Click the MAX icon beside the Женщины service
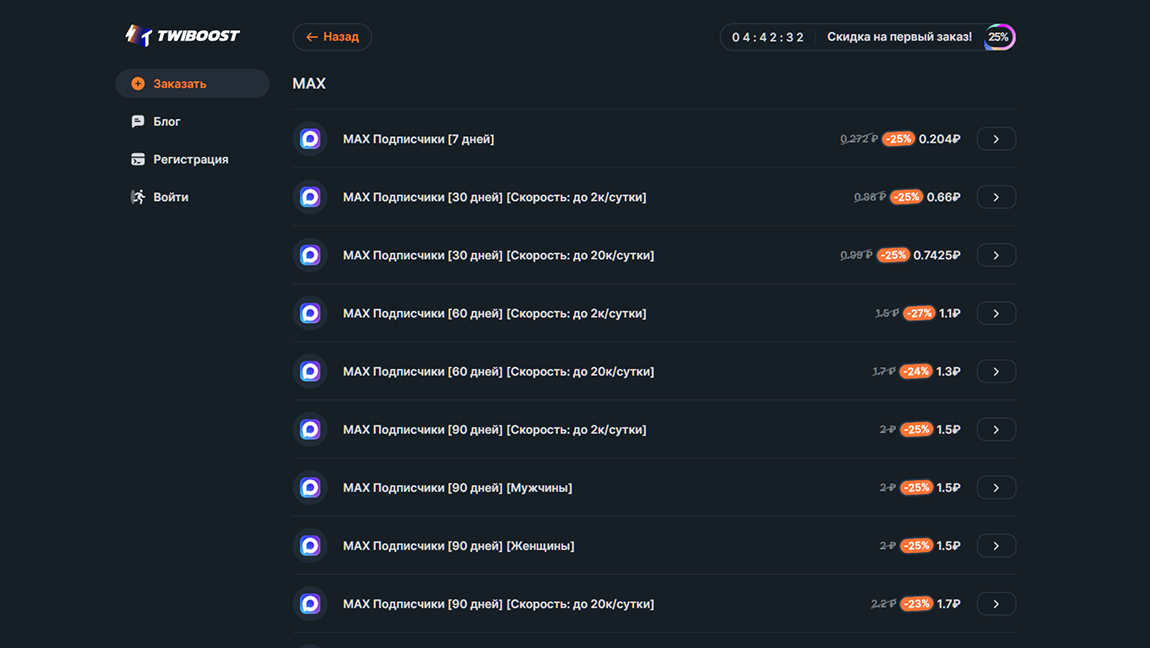1150x648 pixels. click(310, 545)
